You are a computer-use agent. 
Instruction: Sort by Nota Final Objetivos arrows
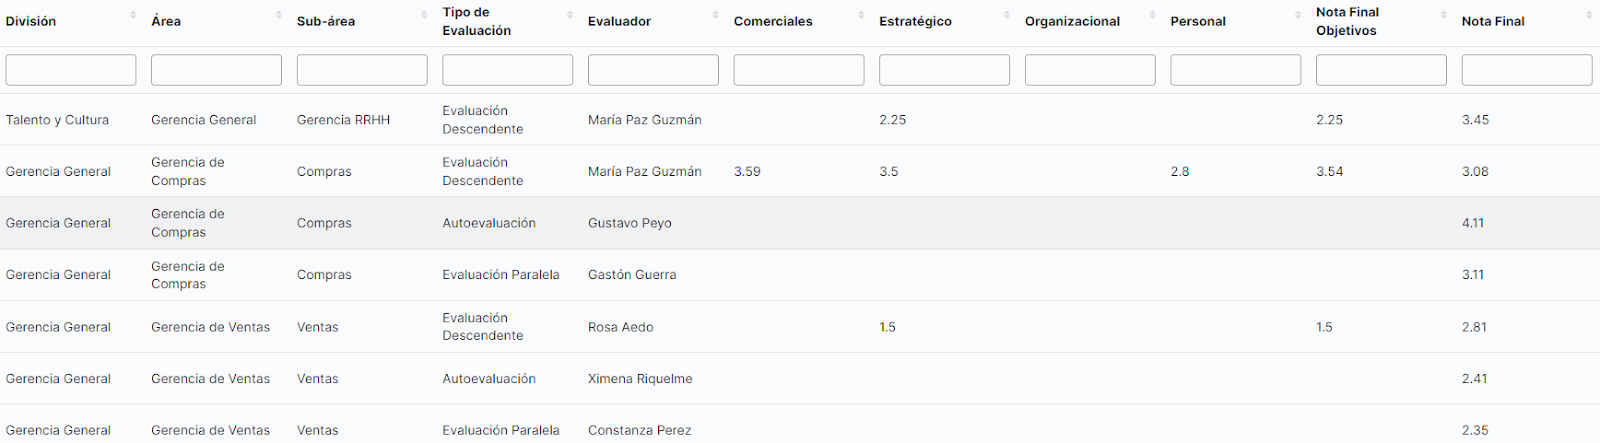click(1443, 15)
